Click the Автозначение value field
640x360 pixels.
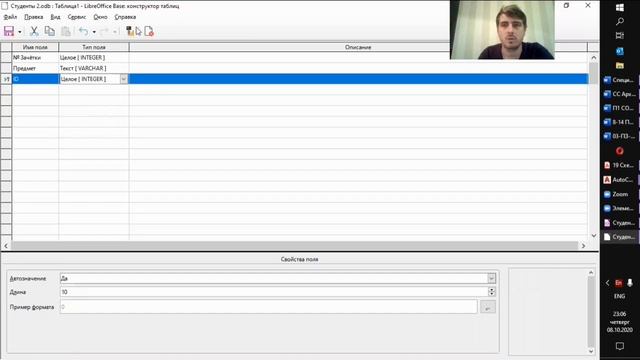point(273,278)
